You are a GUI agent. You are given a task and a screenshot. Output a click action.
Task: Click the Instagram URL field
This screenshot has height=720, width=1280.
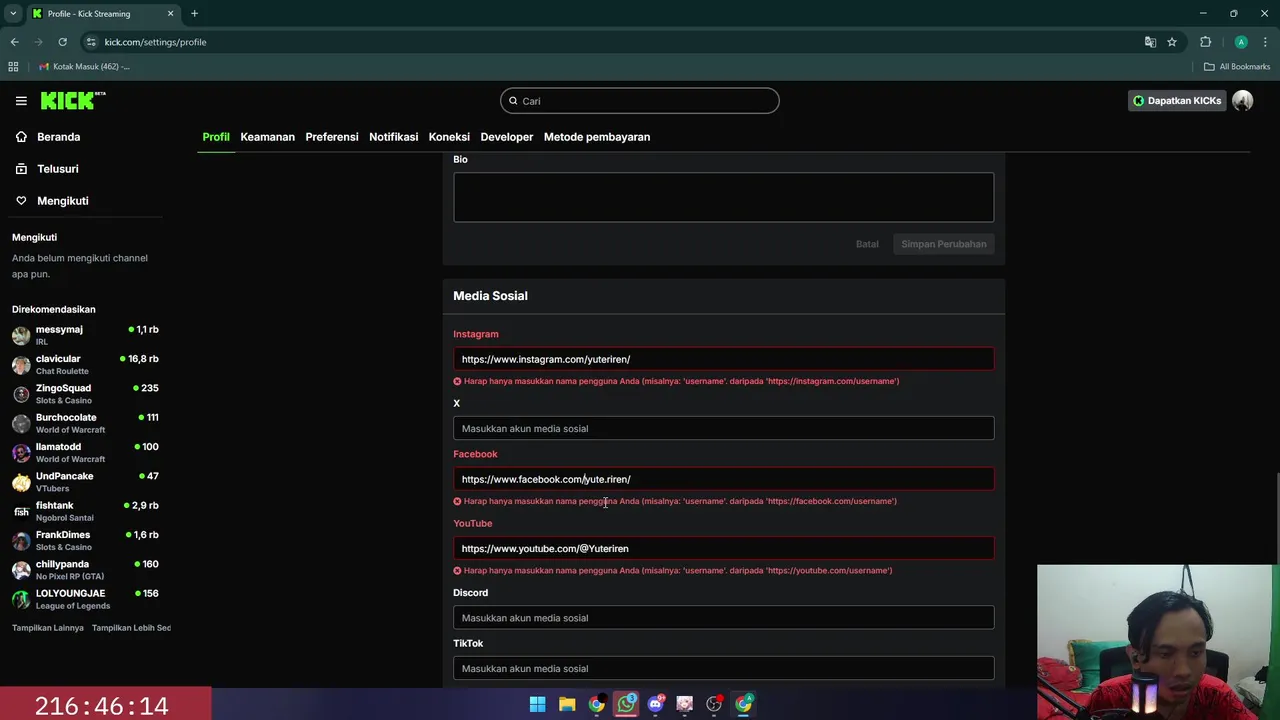click(x=724, y=359)
